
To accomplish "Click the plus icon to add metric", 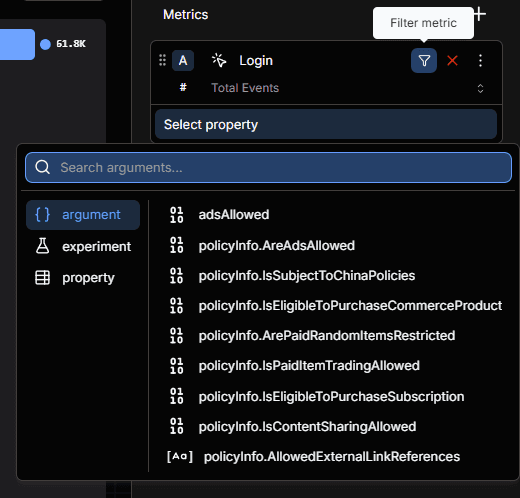I will [480, 14].
